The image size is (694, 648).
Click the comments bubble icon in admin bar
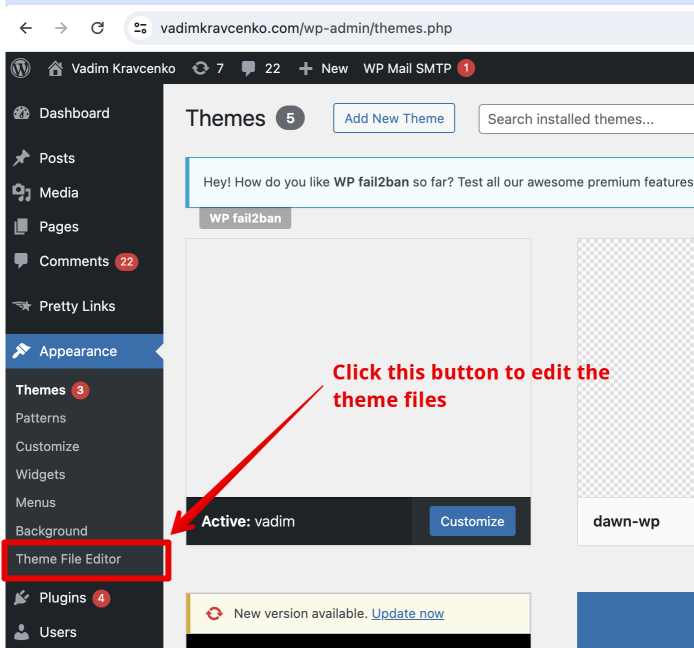(x=248, y=69)
